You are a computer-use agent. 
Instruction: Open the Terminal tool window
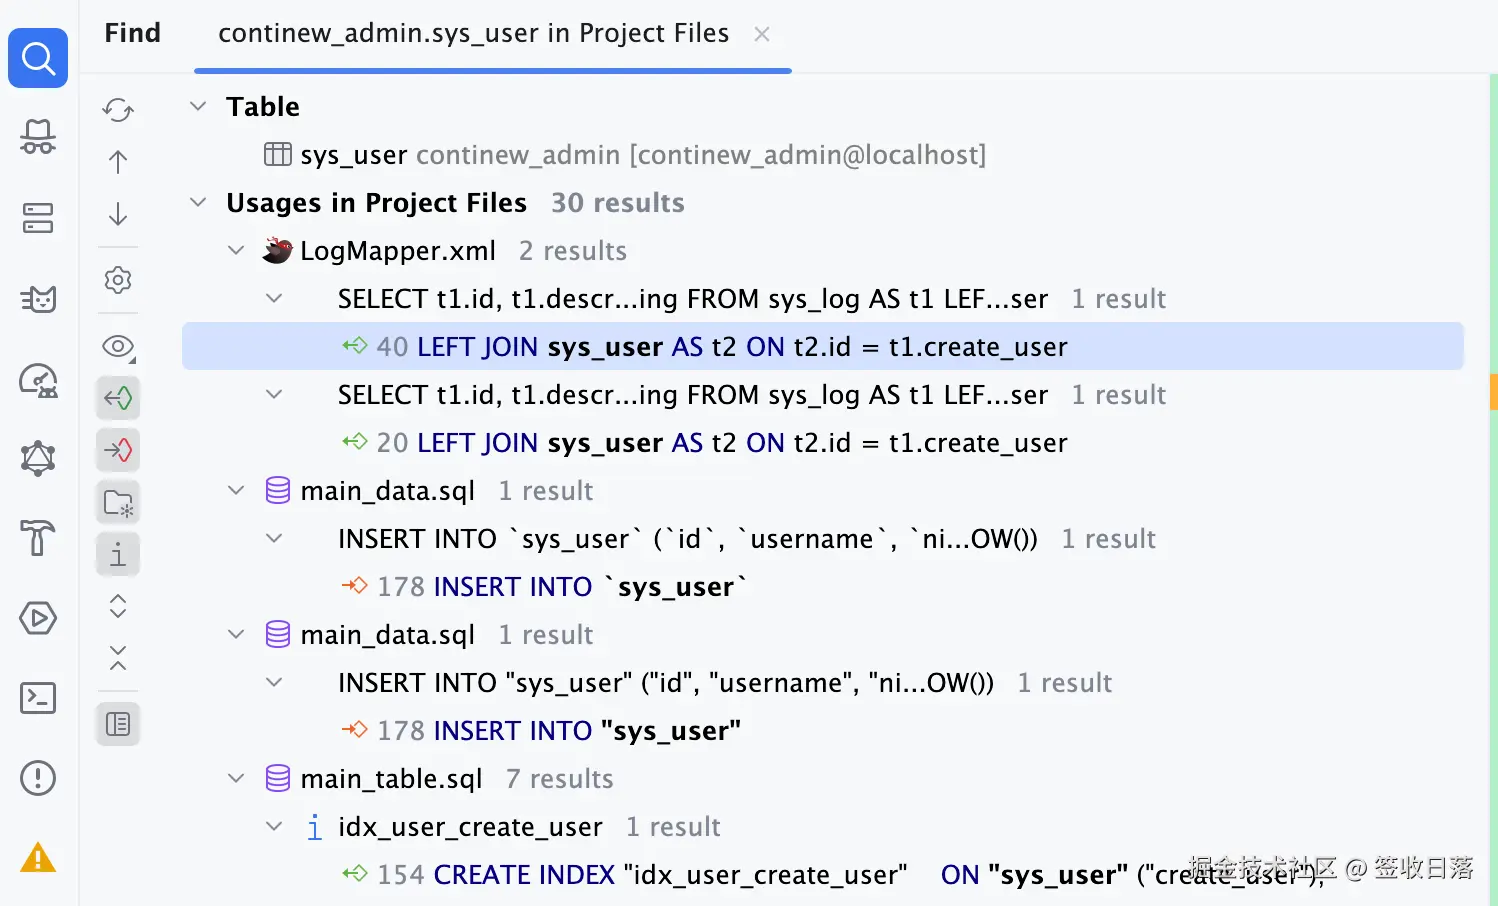click(x=38, y=698)
